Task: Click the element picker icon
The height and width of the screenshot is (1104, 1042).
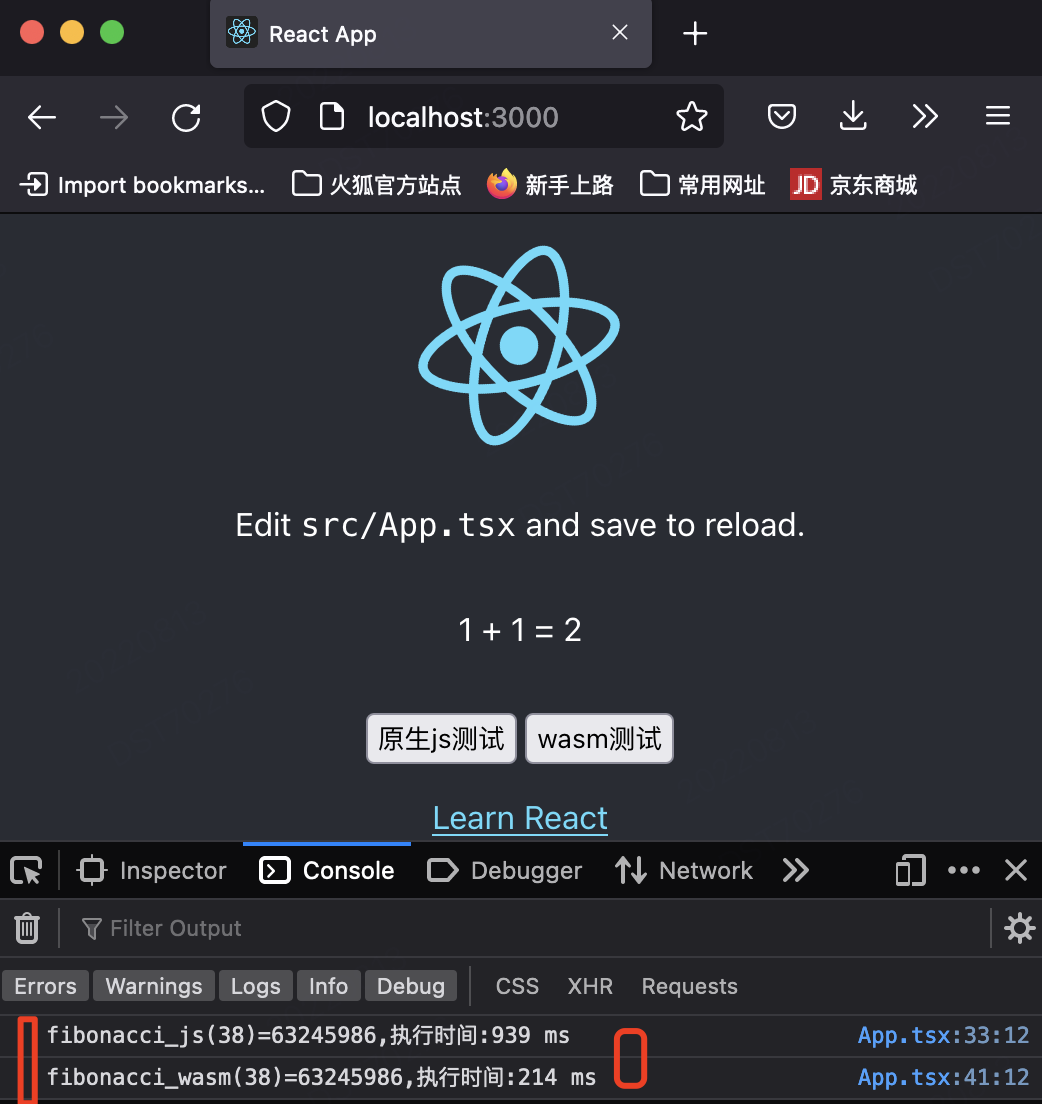Action: (x=27, y=871)
